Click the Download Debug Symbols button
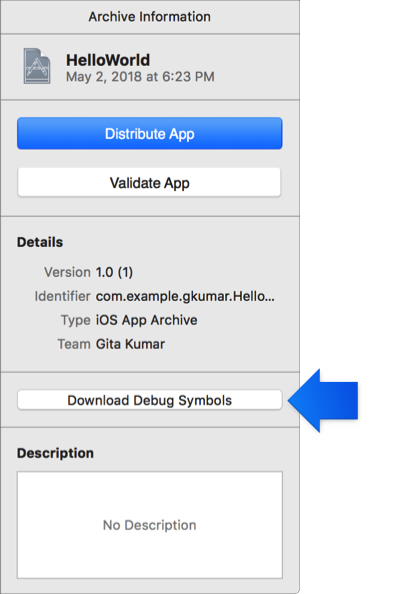Image resolution: width=398 pixels, height=594 pixels. tap(150, 400)
